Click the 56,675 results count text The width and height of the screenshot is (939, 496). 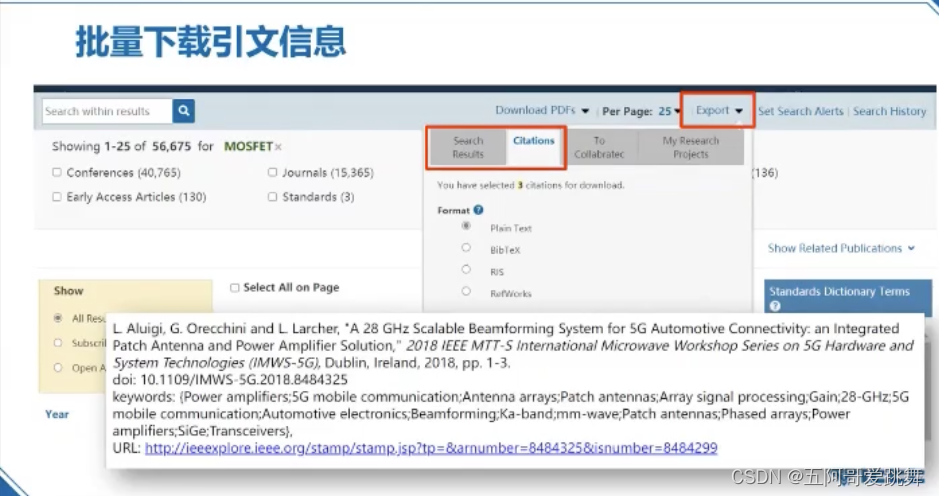pos(171,146)
